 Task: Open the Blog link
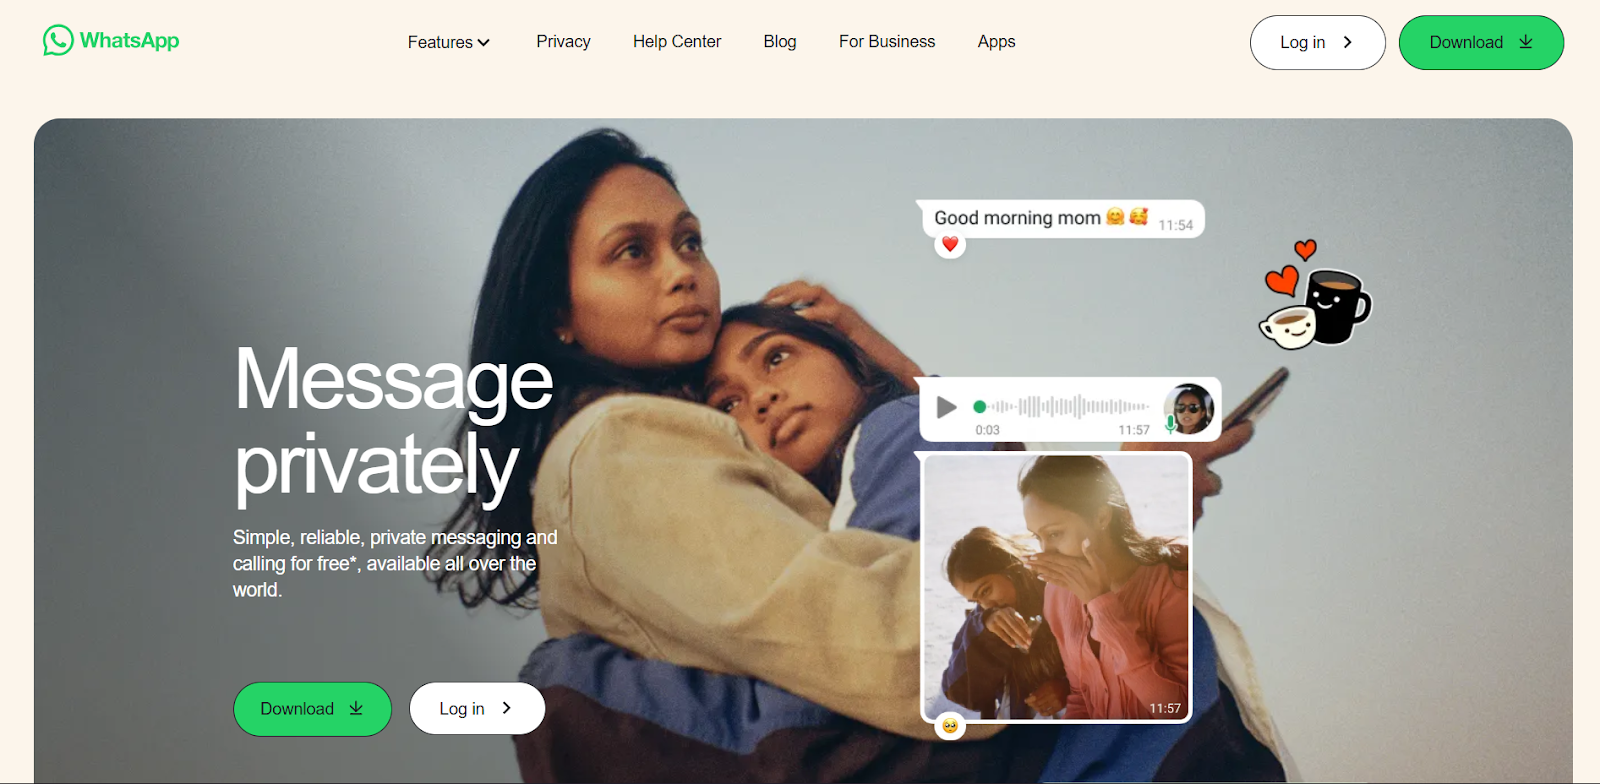pyautogui.click(x=780, y=42)
